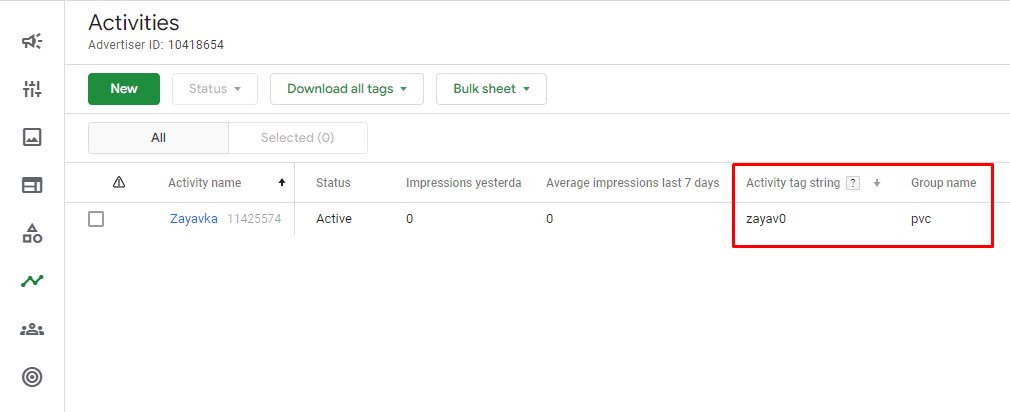1010x412 pixels.
Task: Select the green trend line icon
Action: click(32, 281)
